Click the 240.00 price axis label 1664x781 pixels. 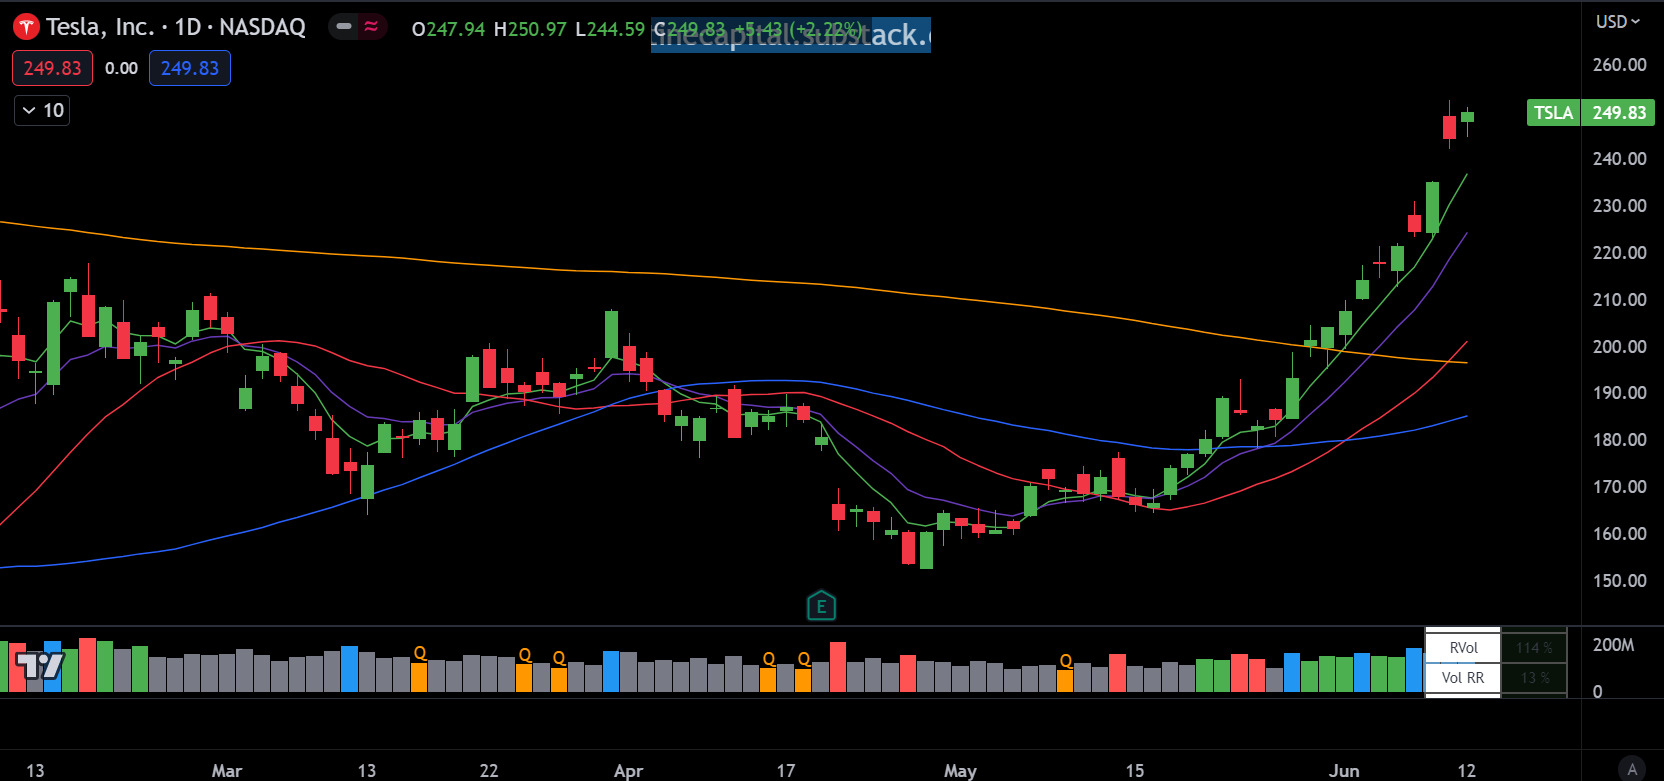coord(1619,158)
